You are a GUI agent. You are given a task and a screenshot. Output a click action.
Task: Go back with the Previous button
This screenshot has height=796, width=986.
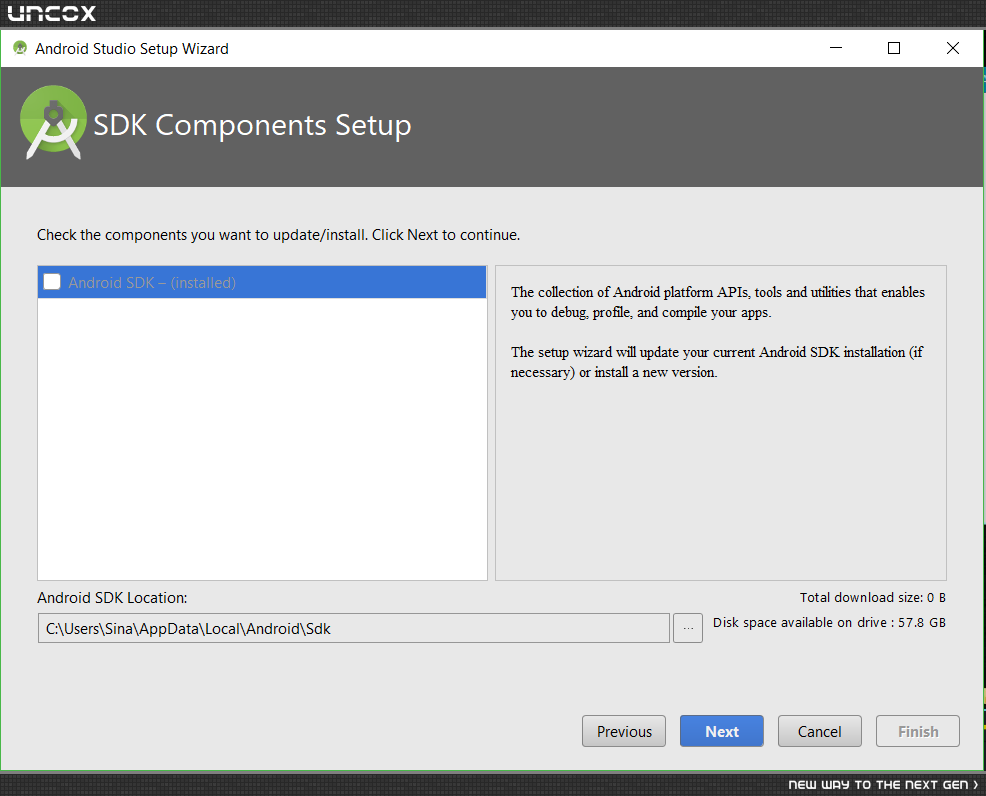click(624, 731)
